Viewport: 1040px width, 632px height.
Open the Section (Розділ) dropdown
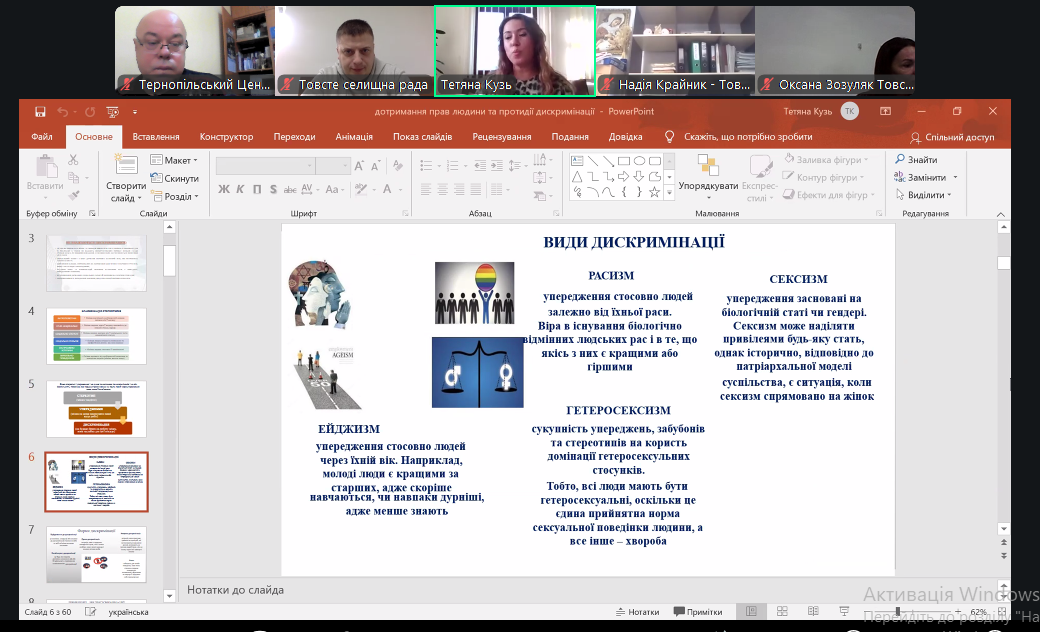tap(175, 196)
